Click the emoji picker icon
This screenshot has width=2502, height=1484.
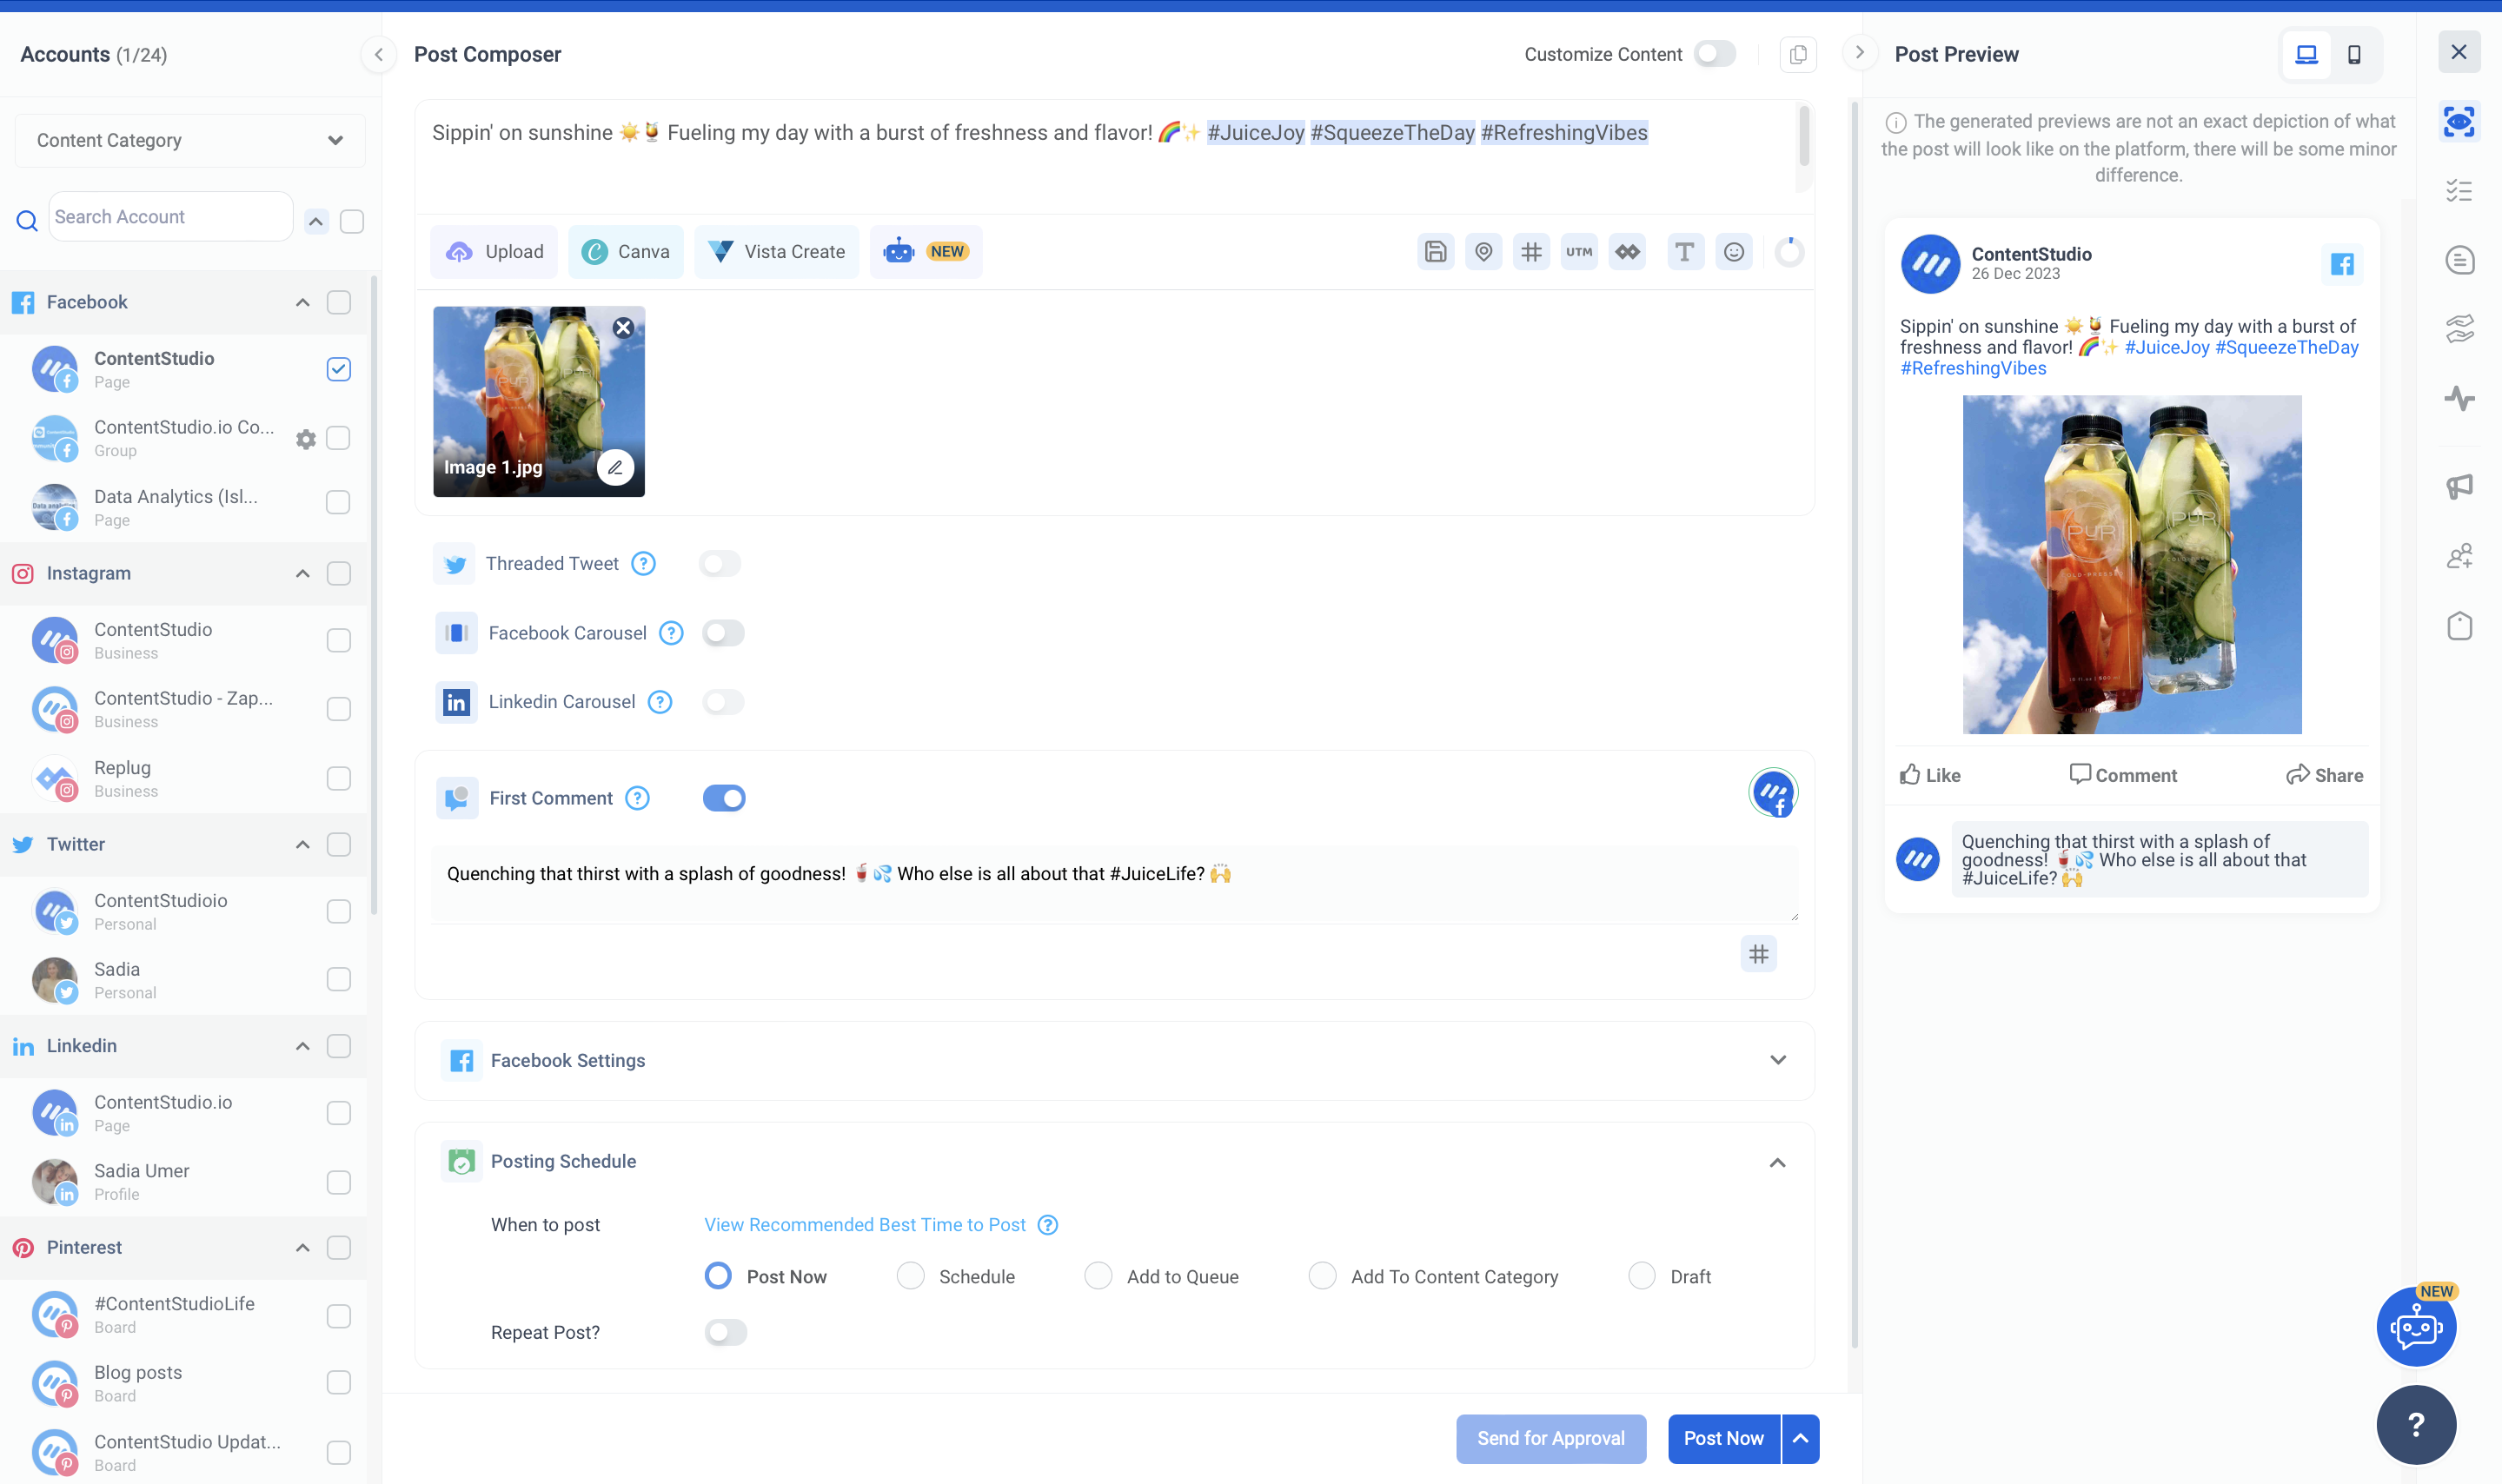point(1734,251)
